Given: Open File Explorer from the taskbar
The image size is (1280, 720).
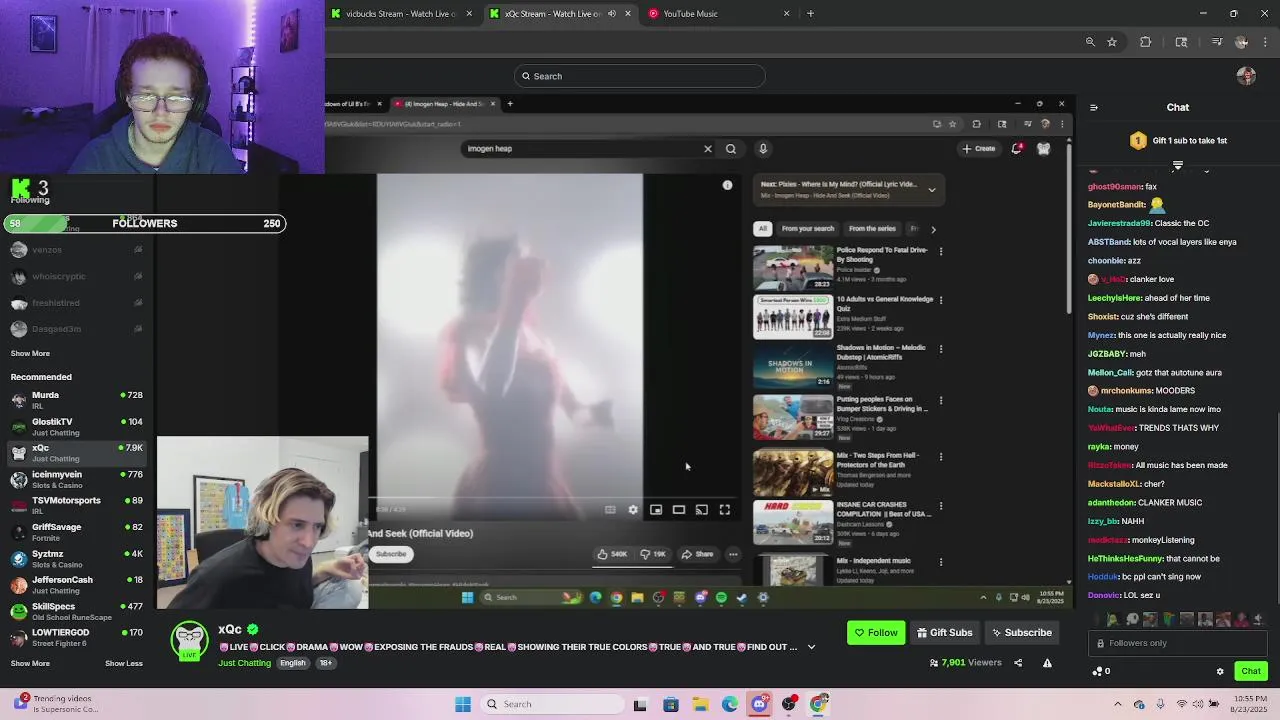Looking at the screenshot, I should (x=701, y=704).
